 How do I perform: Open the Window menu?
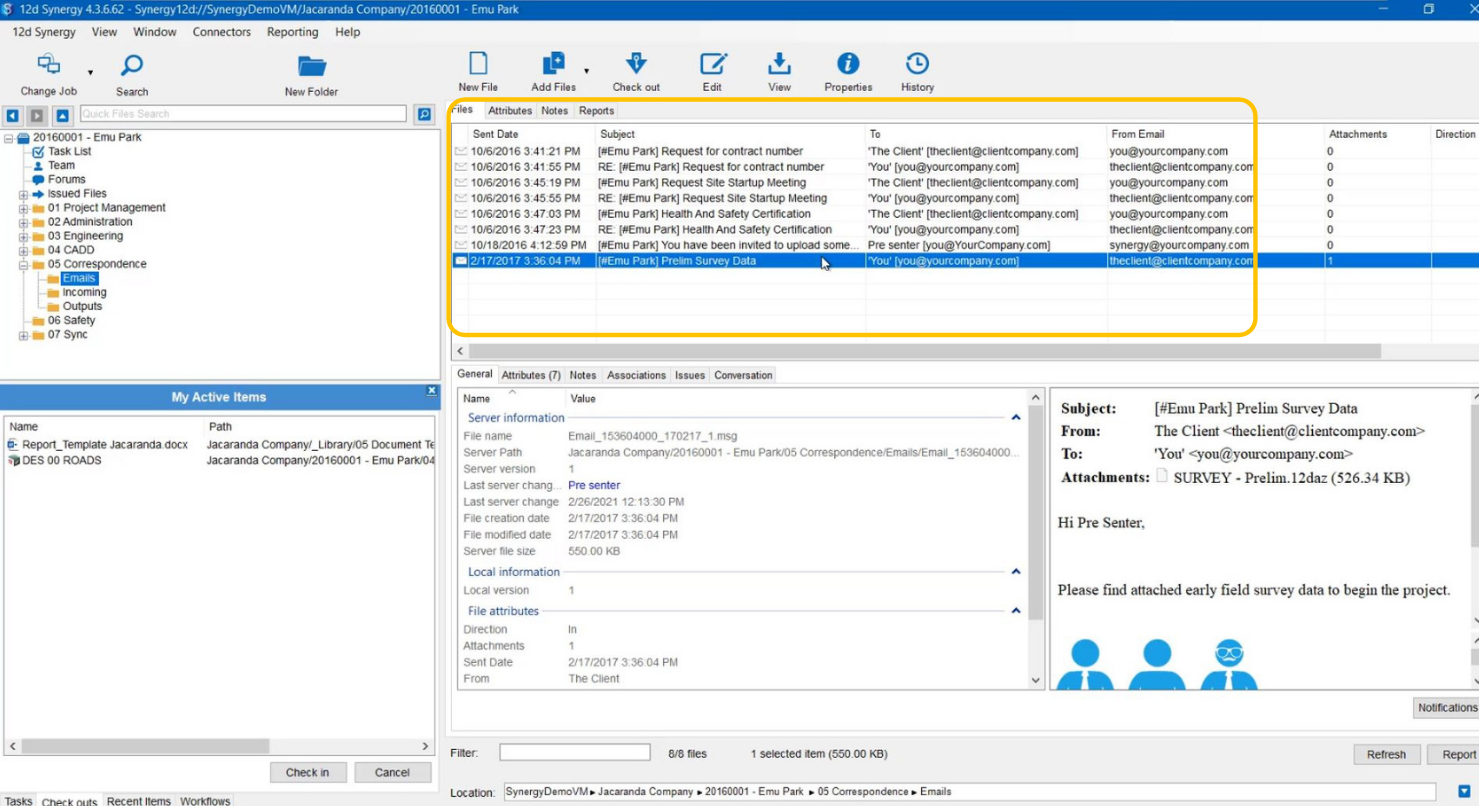click(x=155, y=32)
